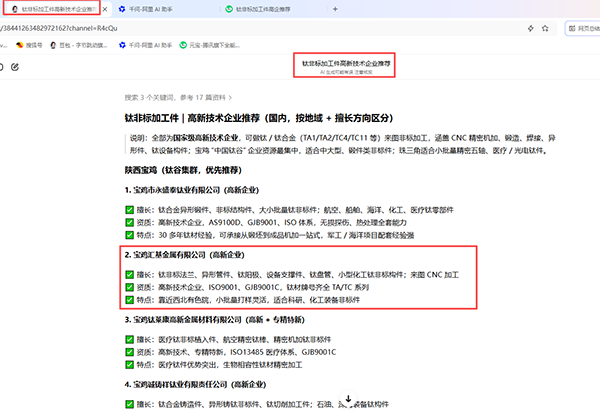Click the 特点: 靠近西北有色院 line
600x410 pixels.
[243, 300]
